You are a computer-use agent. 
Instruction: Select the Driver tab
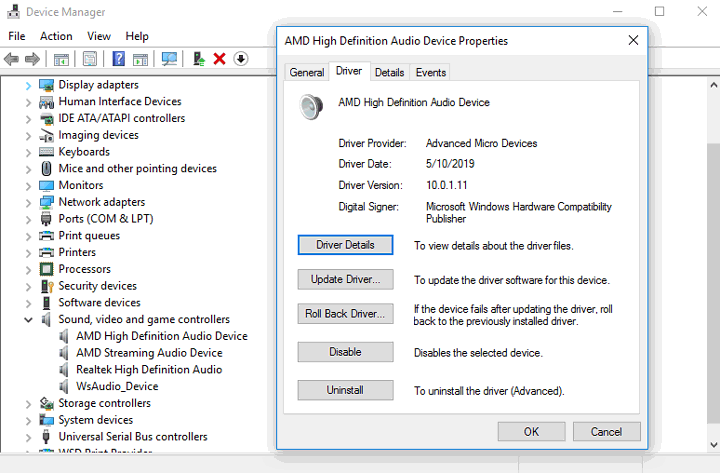pyautogui.click(x=349, y=71)
